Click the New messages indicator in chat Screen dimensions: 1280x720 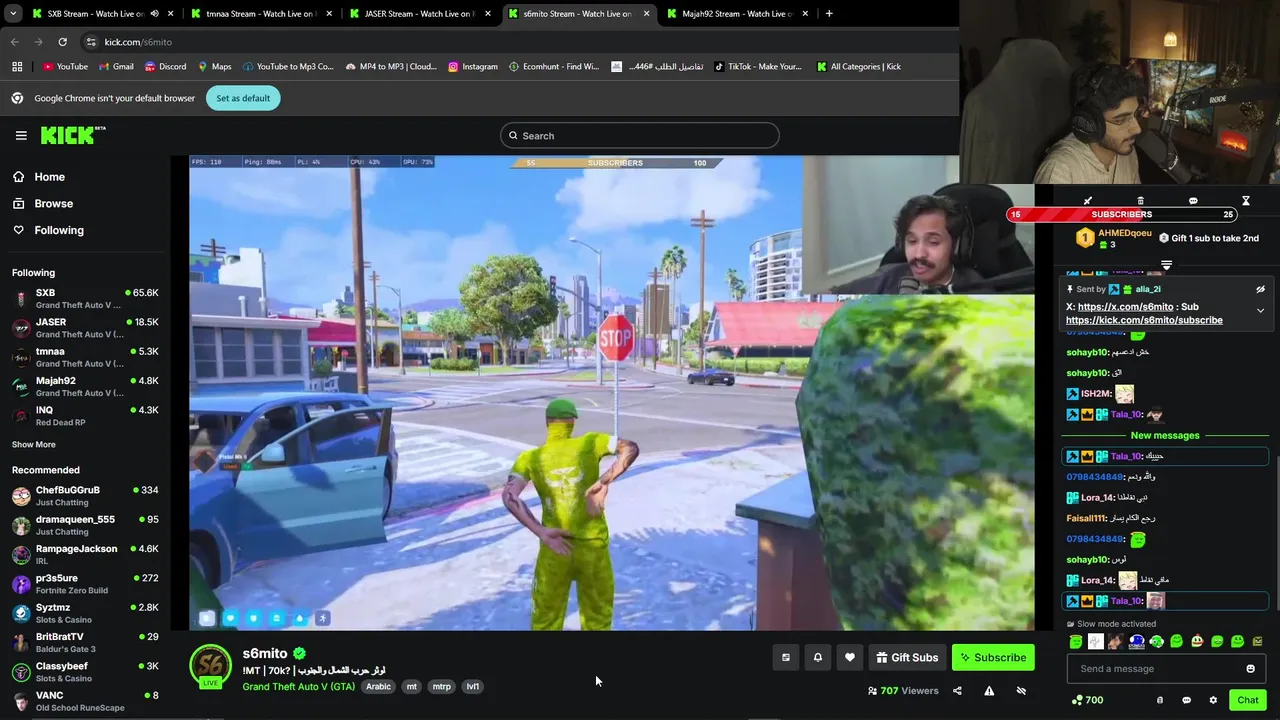[x=1165, y=436]
